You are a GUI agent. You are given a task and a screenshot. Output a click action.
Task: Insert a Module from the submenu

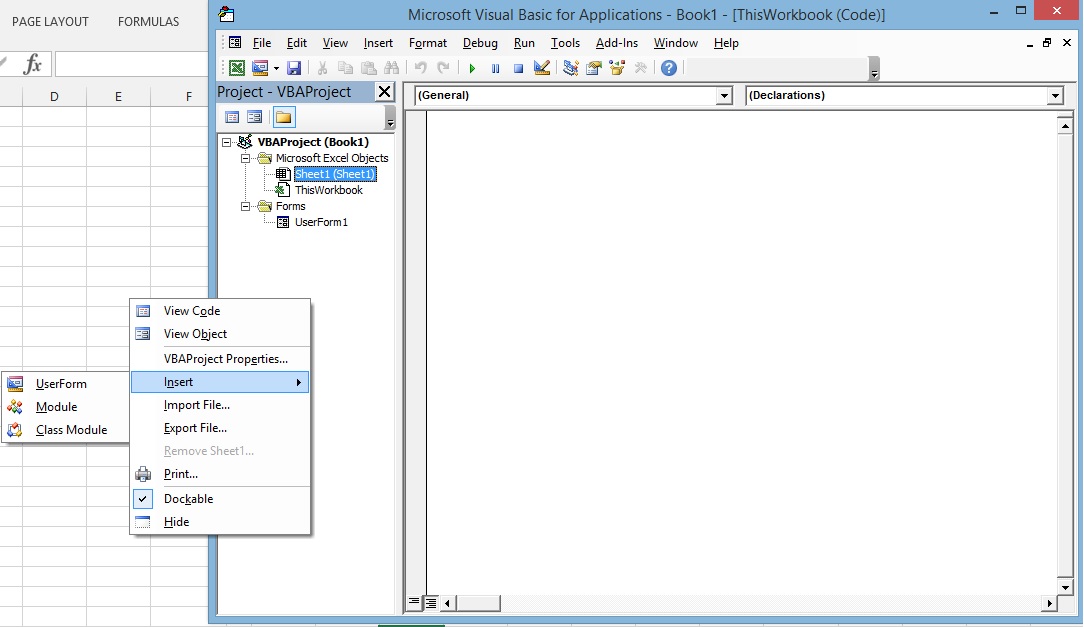65,406
